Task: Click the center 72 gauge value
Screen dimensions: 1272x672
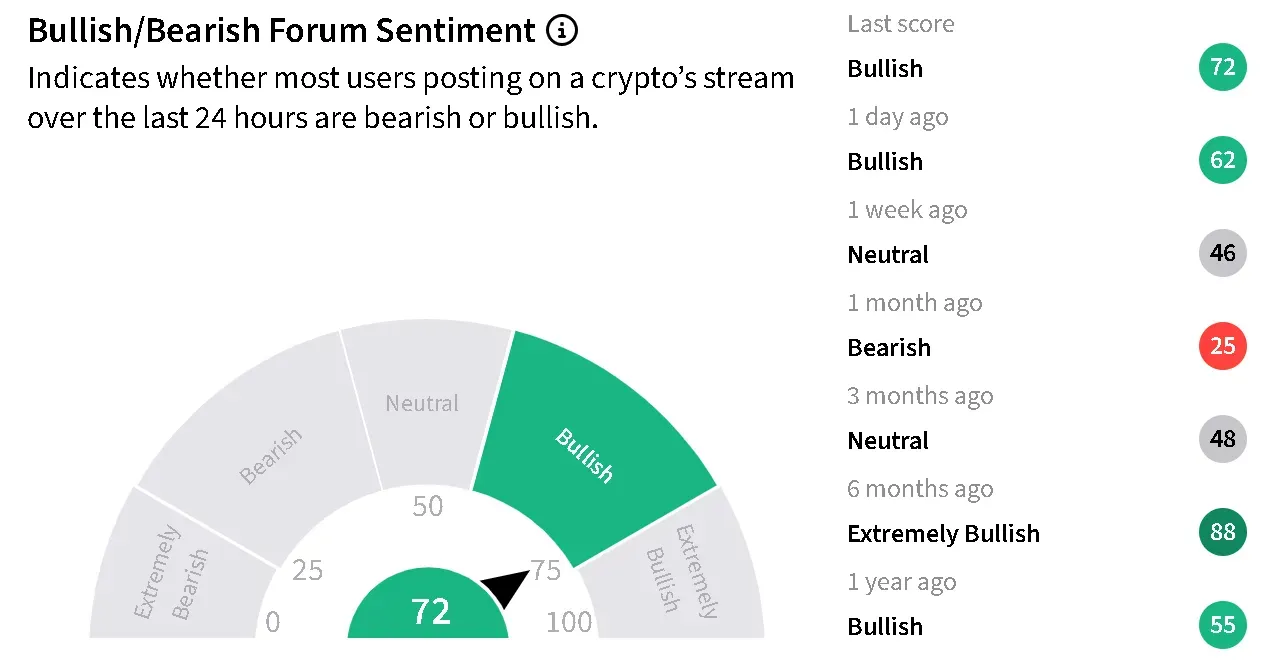Action: click(431, 610)
